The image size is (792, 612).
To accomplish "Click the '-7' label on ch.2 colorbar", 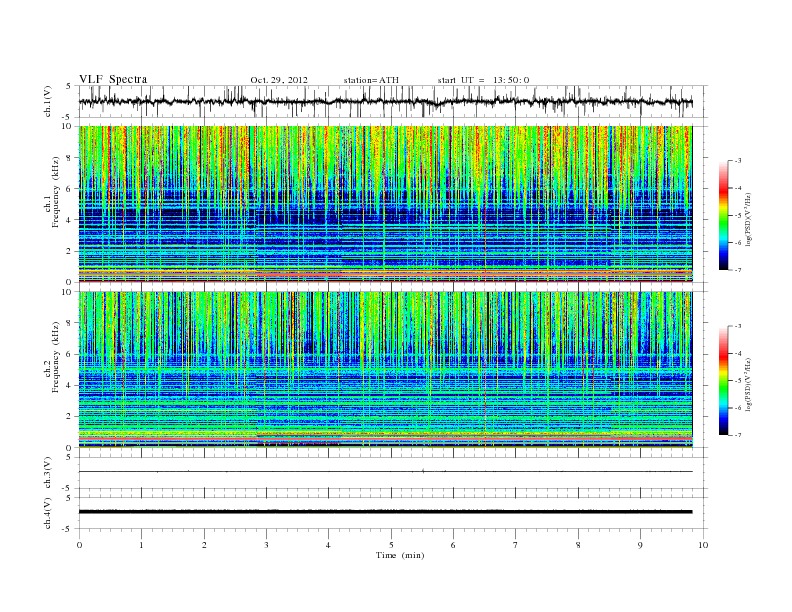I will point(737,435).
